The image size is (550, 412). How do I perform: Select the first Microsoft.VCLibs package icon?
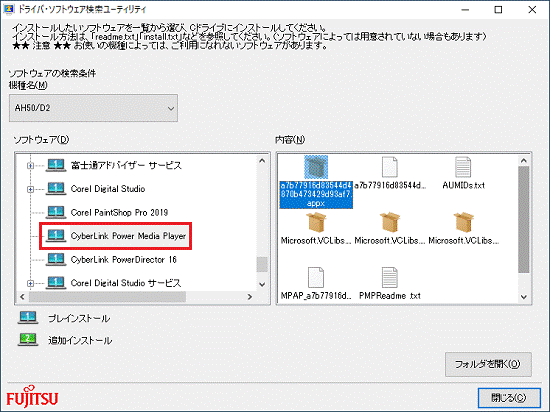pos(316,223)
